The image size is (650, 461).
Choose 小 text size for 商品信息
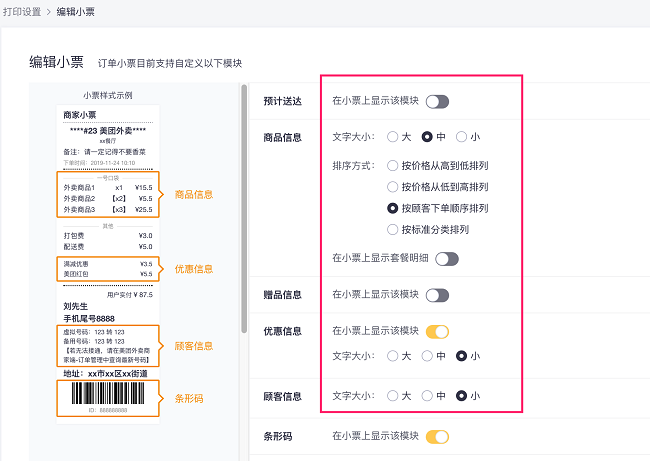(461, 137)
